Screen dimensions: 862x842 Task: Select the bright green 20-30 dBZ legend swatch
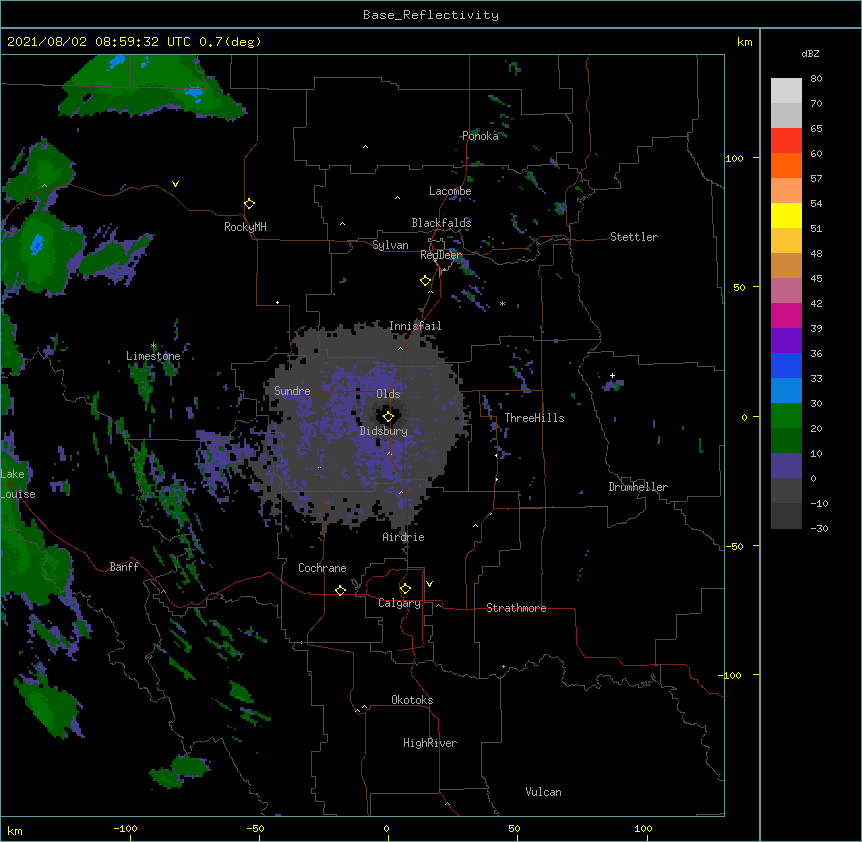[786, 416]
